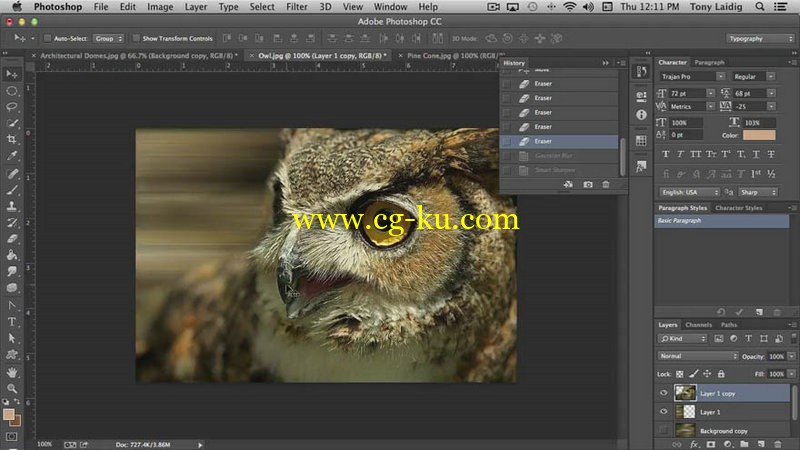This screenshot has height=450, width=800.
Task: Select the Quick Selection tool
Action: tap(12, 123)
